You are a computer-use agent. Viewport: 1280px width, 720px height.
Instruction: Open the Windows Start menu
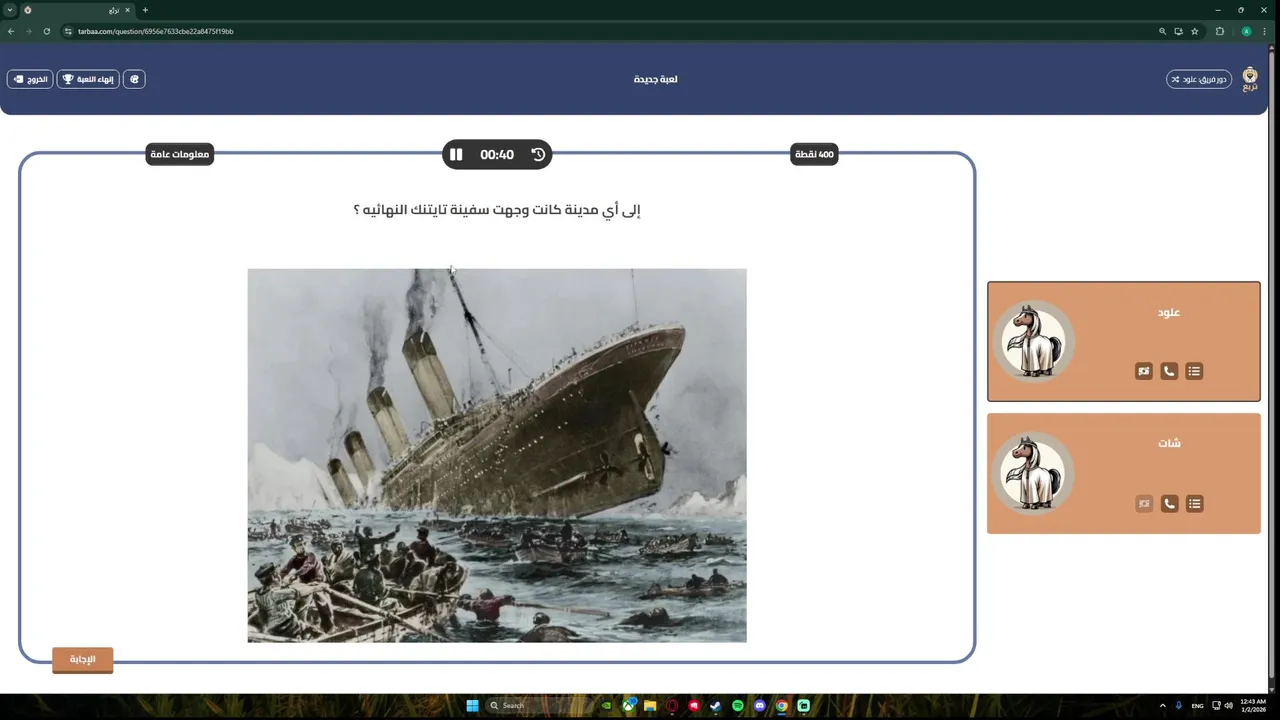click(472, 705)
